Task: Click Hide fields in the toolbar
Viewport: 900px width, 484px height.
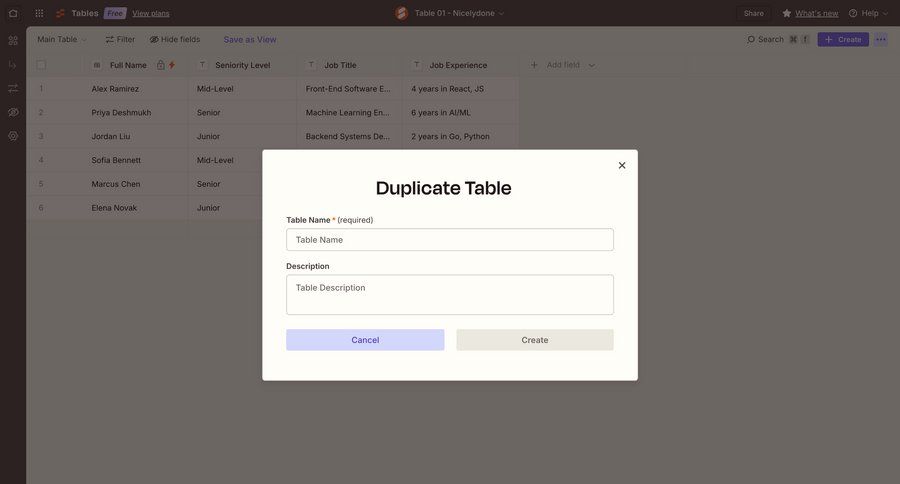Action: (x=175, y=39)
